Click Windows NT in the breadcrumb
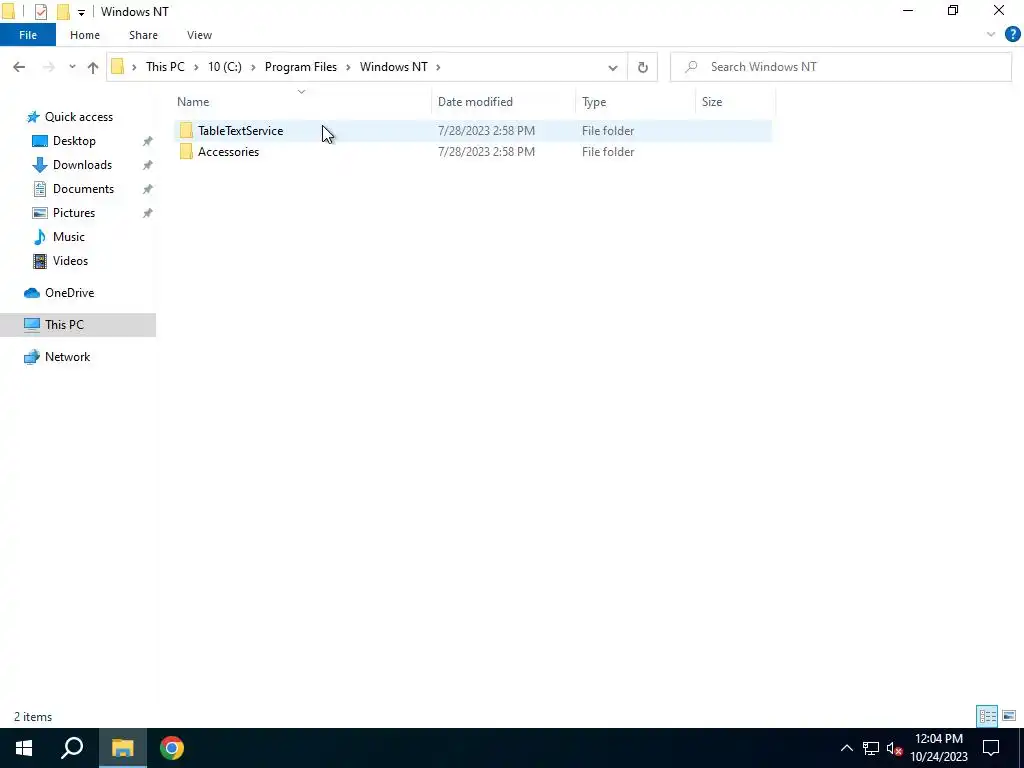 click(x=394, y=67)
